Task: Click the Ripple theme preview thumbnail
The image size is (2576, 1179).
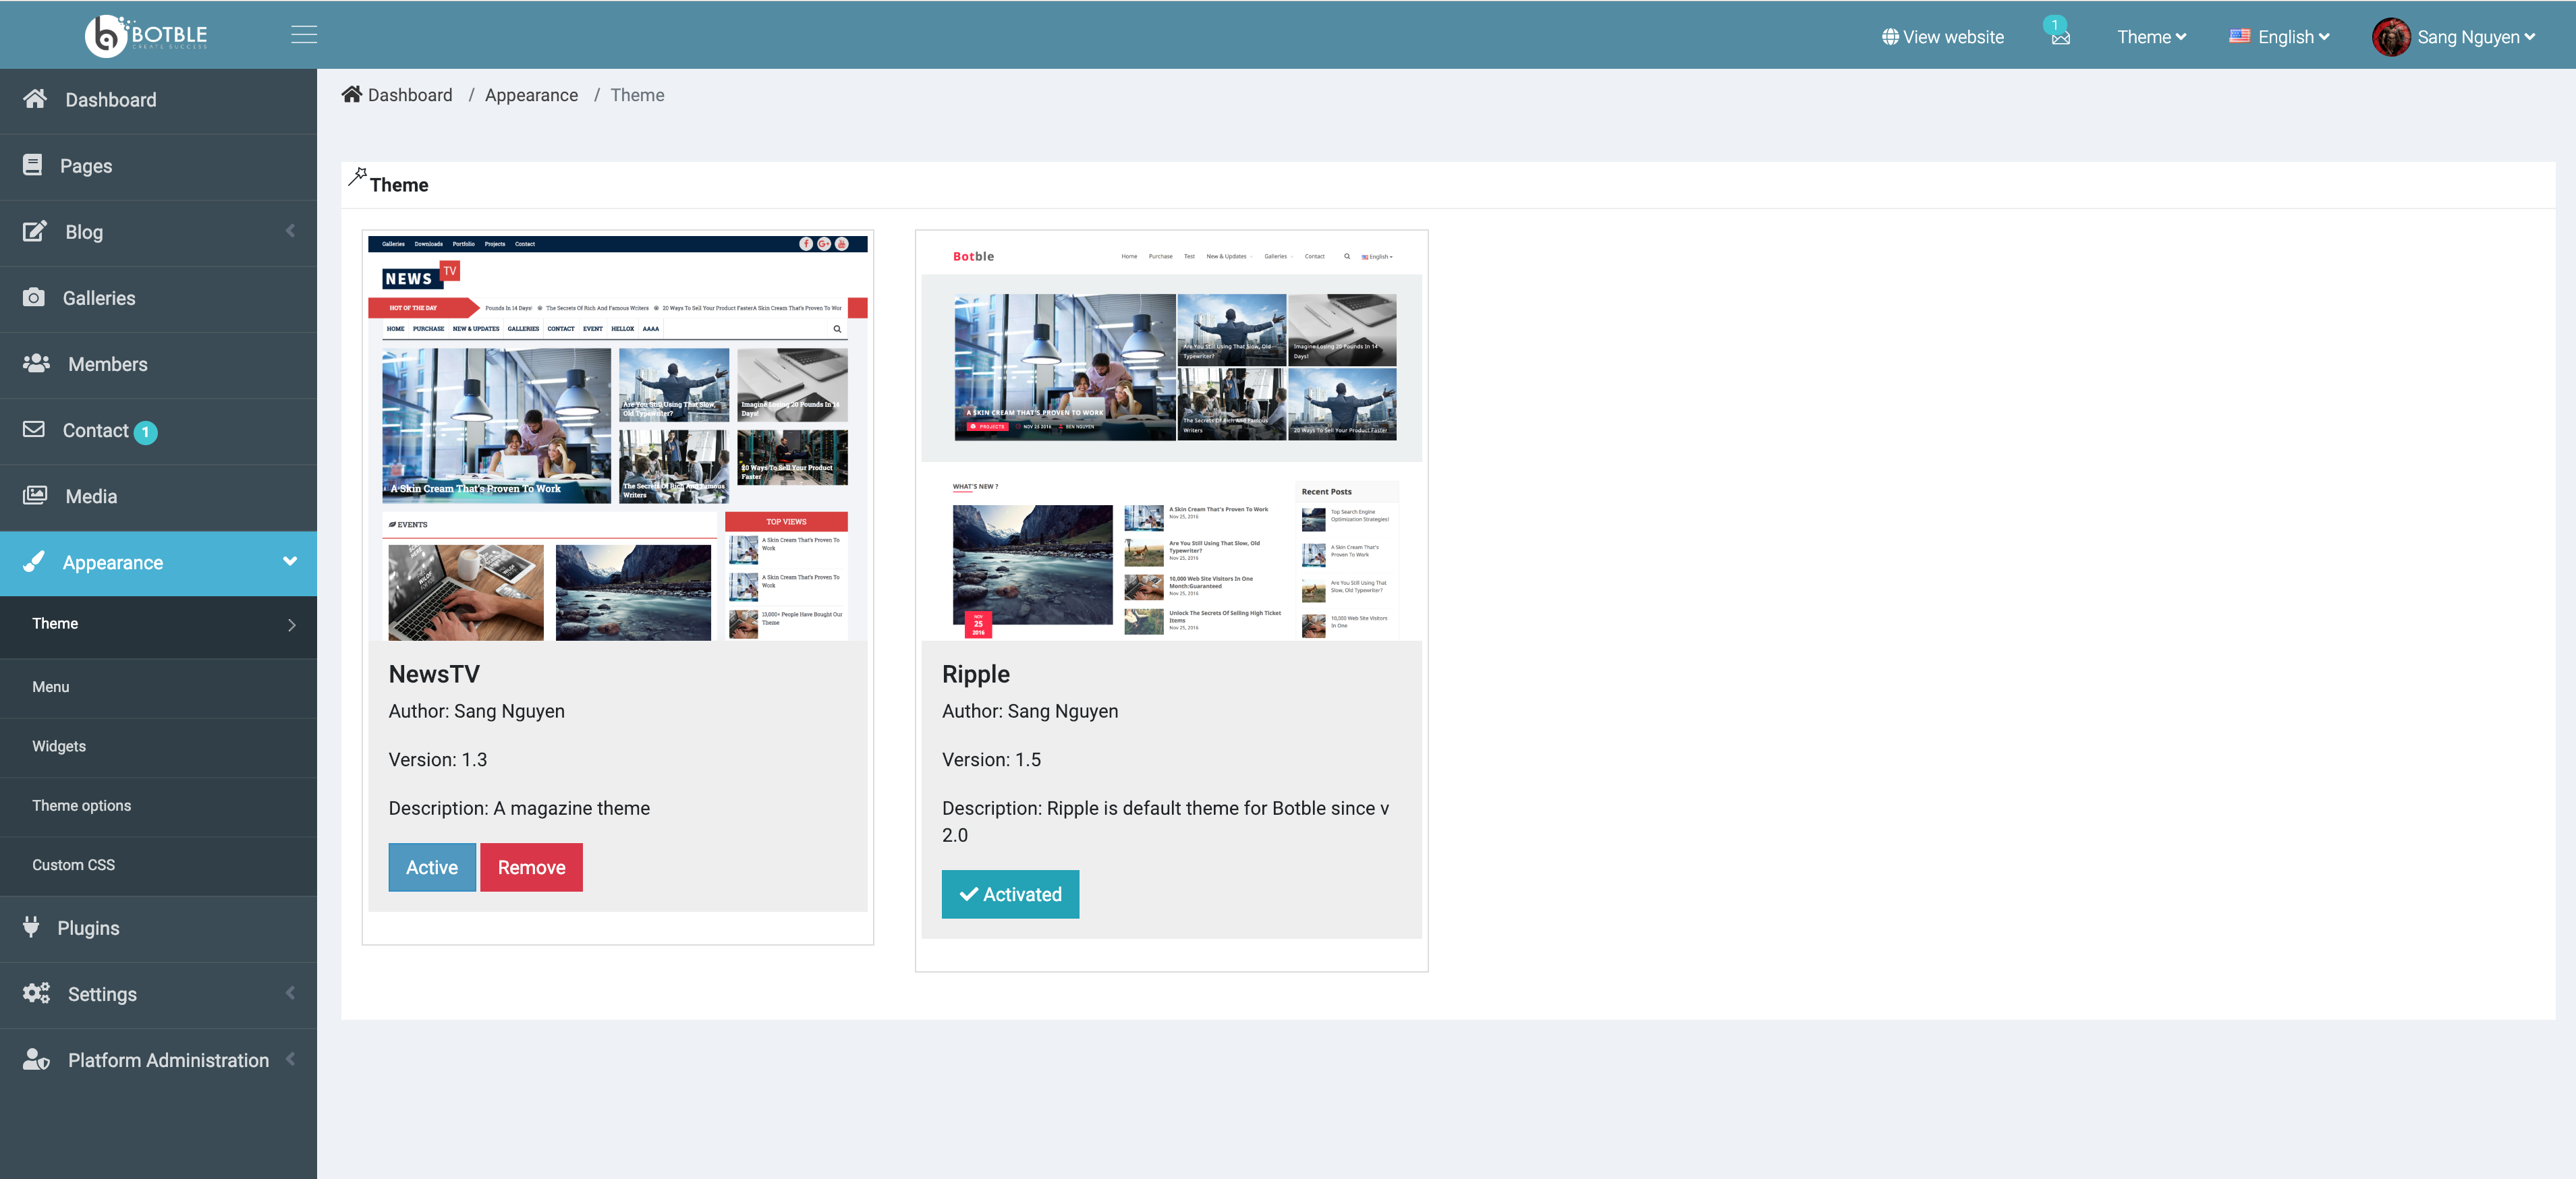Action: (x=1171, y=437)
